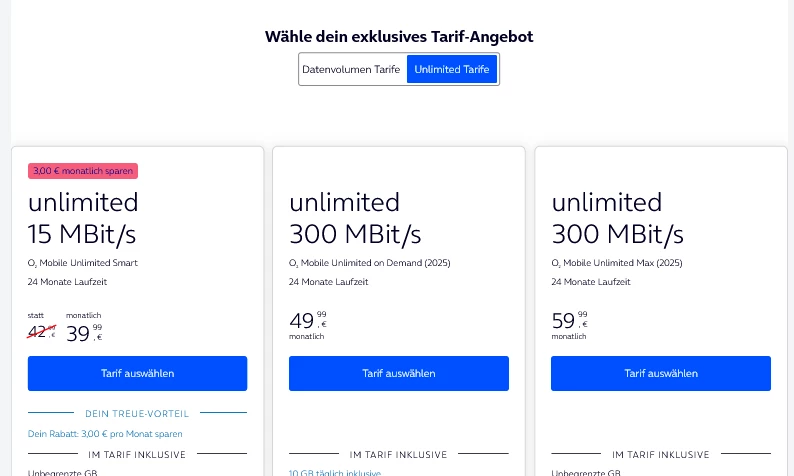The height and width of the screenshot is (476, 794).
Task: Choose the unlimited 15 MBit/s tariff button
Action: pyautogui.click(x=137, y=373)
